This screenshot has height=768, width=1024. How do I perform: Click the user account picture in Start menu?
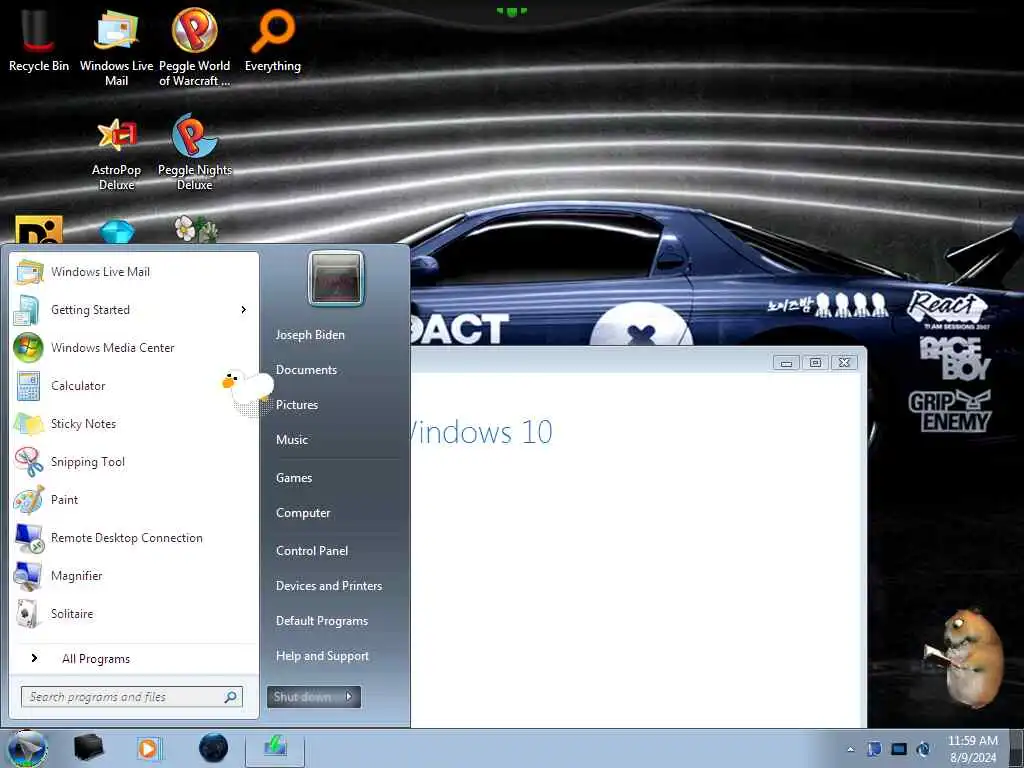click(336, 278)
